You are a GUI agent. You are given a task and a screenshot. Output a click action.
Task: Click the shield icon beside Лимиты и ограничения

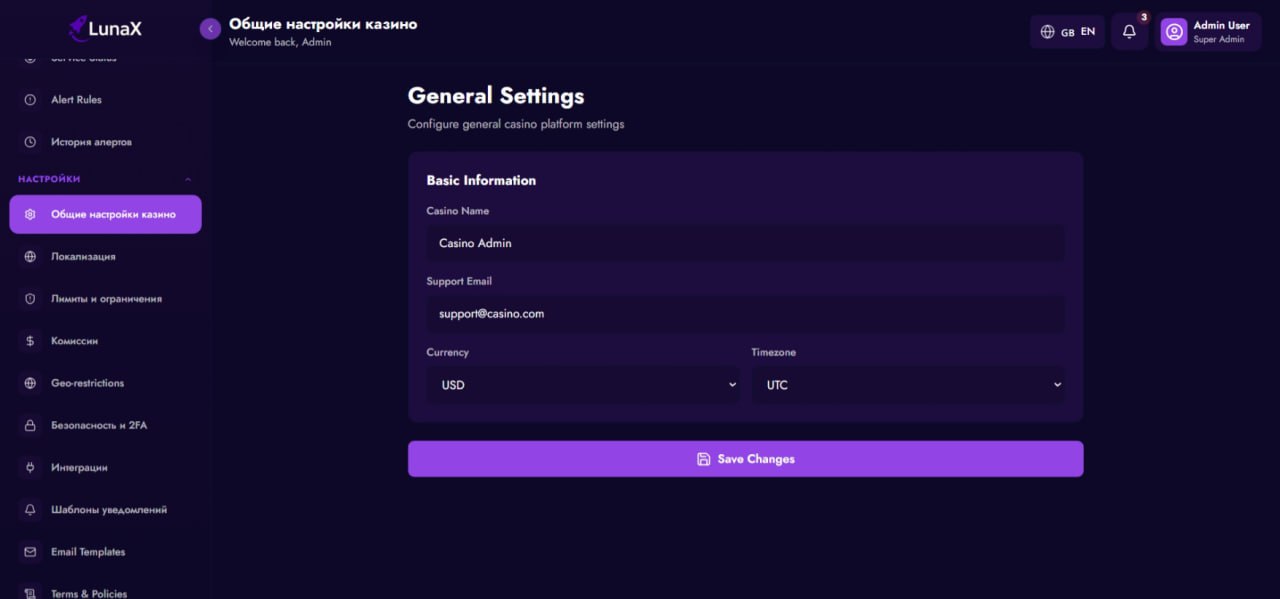[30, 299]
